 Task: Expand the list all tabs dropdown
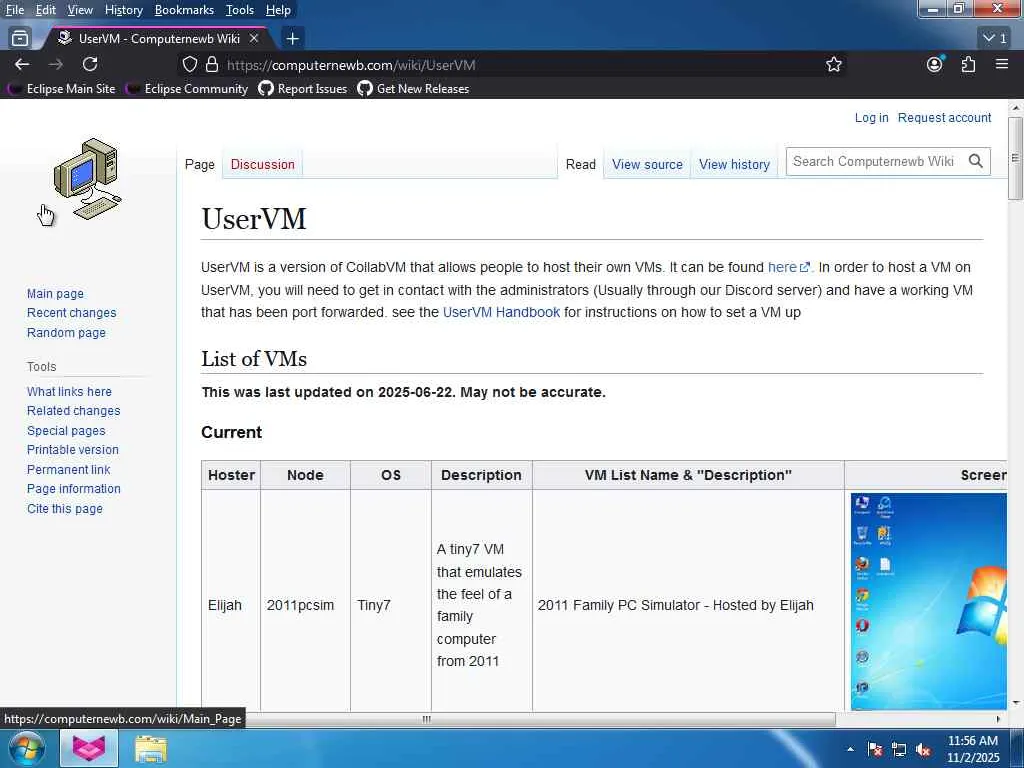pos(995,39)
